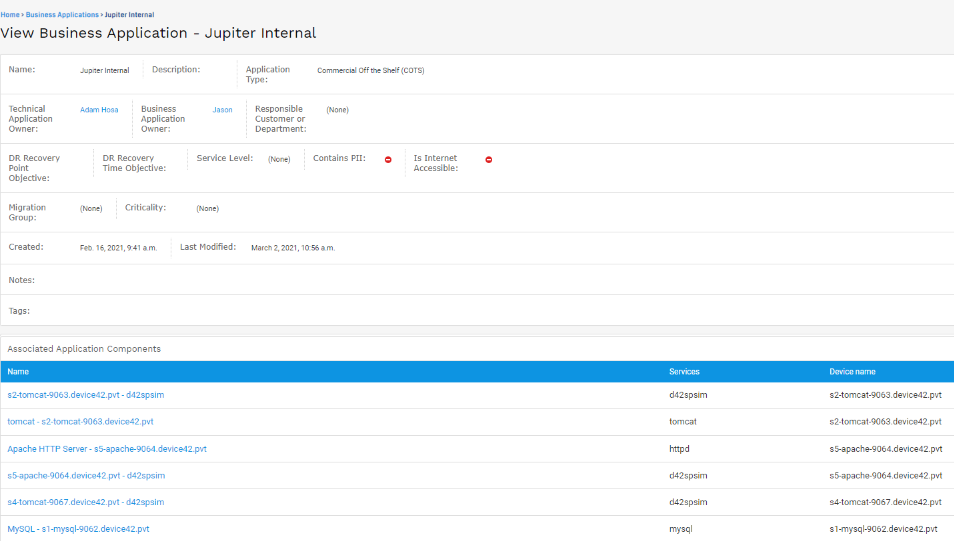
Task: Select the mysql service cell
Action: (681, 529)
